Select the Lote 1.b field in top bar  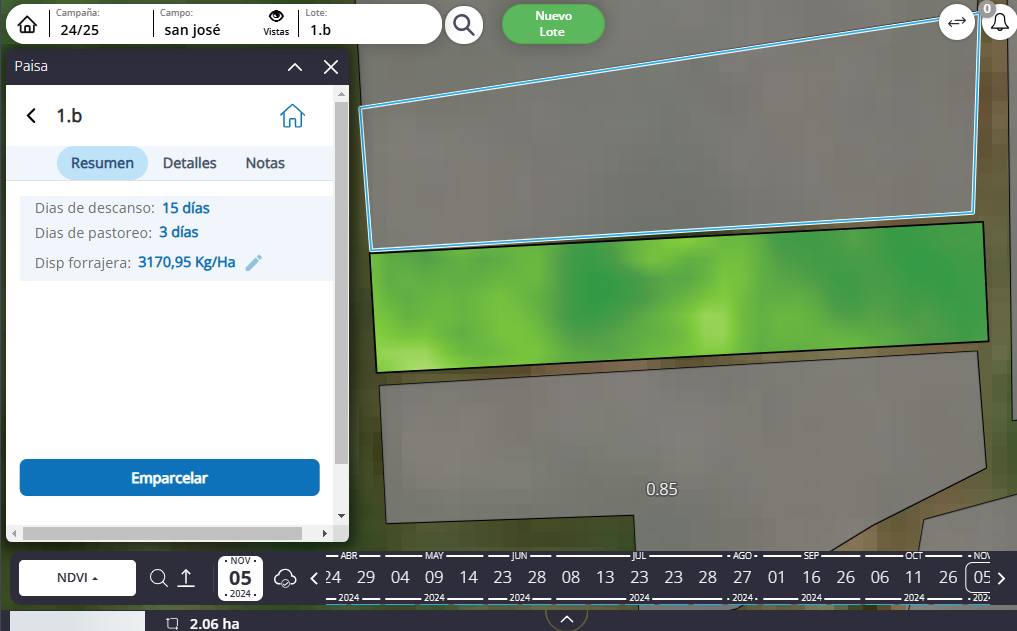pos(368,24)
